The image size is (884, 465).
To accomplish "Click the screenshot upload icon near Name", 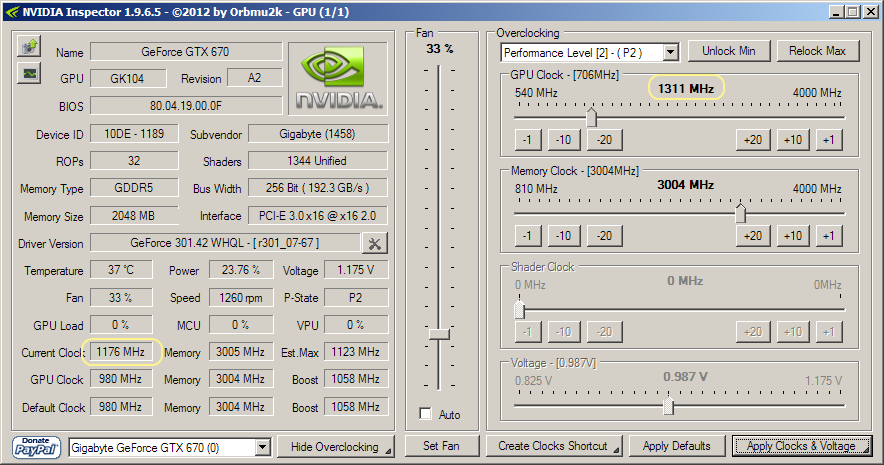I will pos(29,46).
